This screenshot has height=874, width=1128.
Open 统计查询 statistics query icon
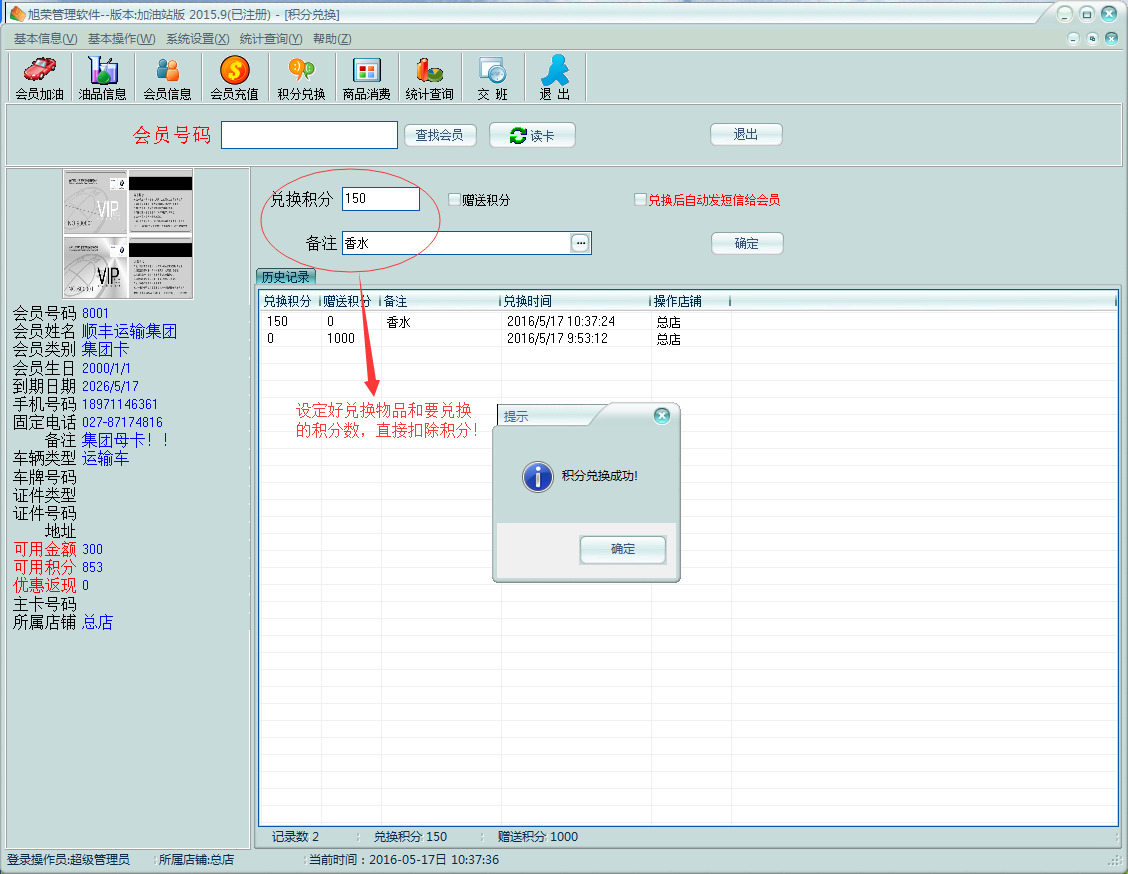429,78
